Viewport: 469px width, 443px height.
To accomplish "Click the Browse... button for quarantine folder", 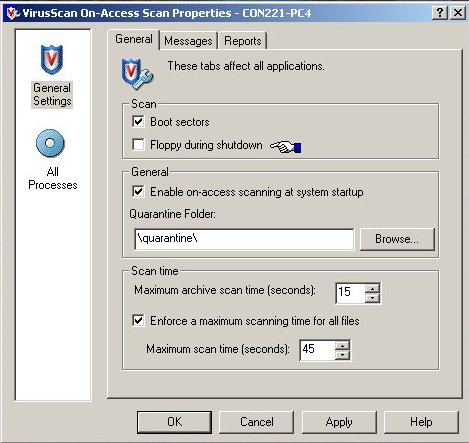I will pos(397,239).
